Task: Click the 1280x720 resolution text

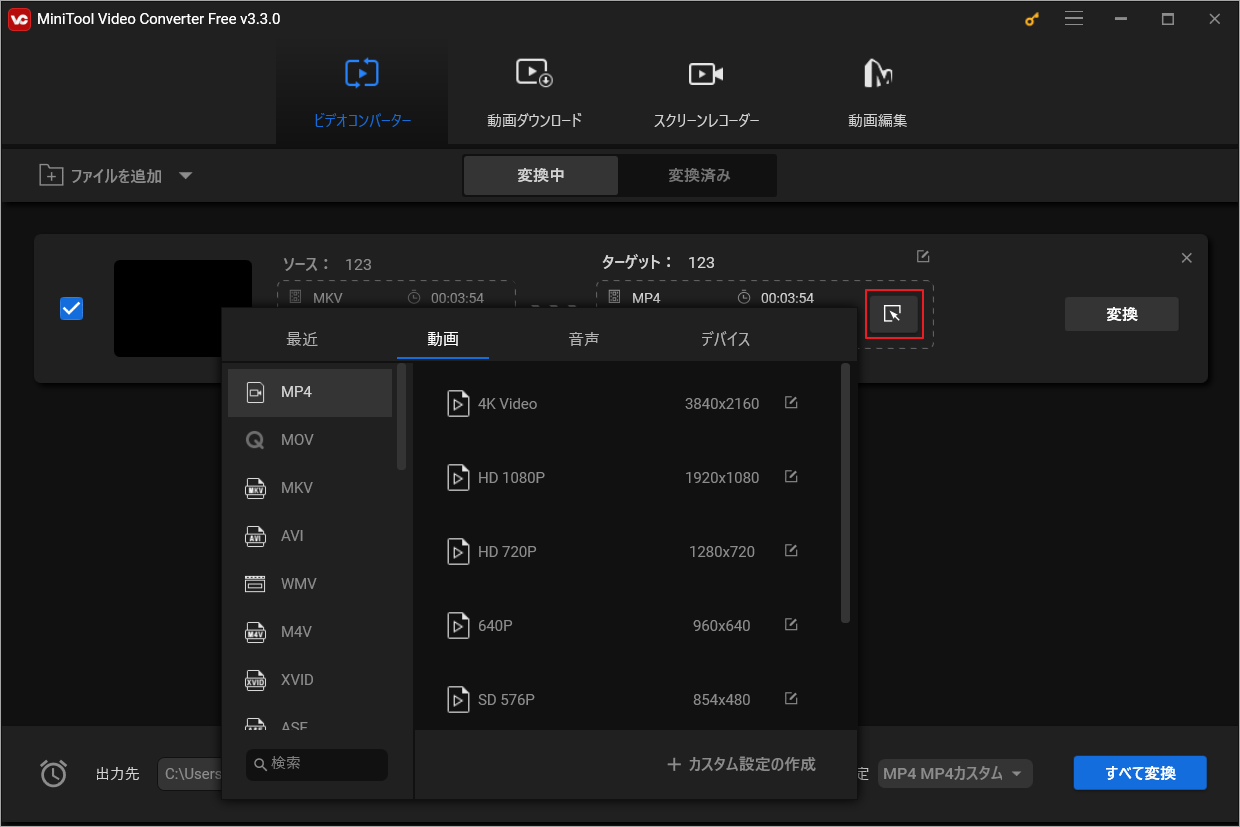Action: click(x=722, y=552)
